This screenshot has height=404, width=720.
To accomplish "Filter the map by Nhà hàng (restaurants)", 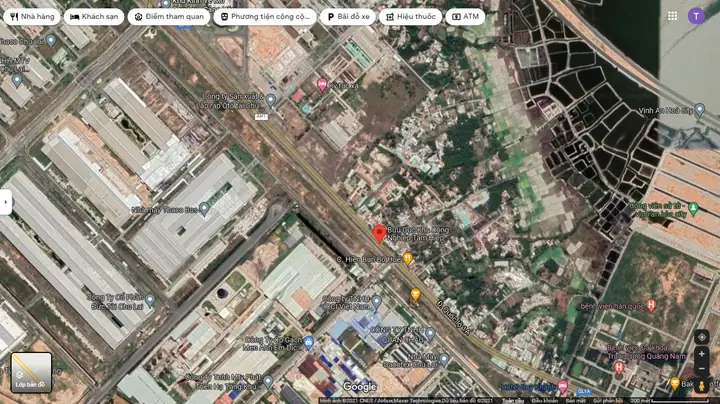I will coord(32,17).
